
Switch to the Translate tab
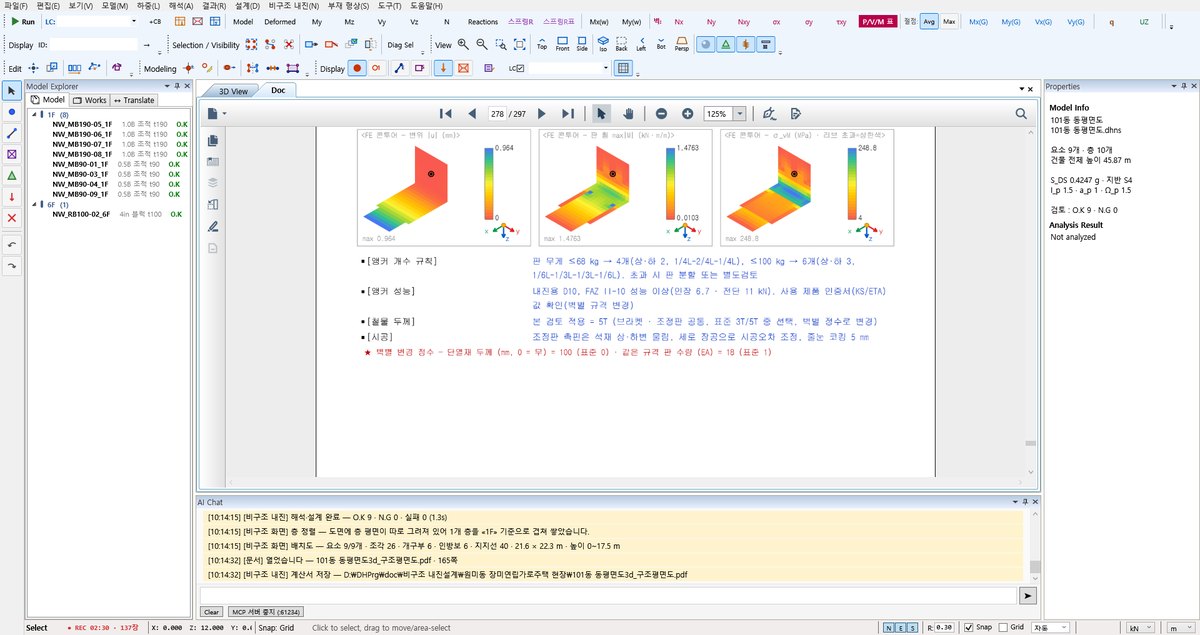[134, 100]
